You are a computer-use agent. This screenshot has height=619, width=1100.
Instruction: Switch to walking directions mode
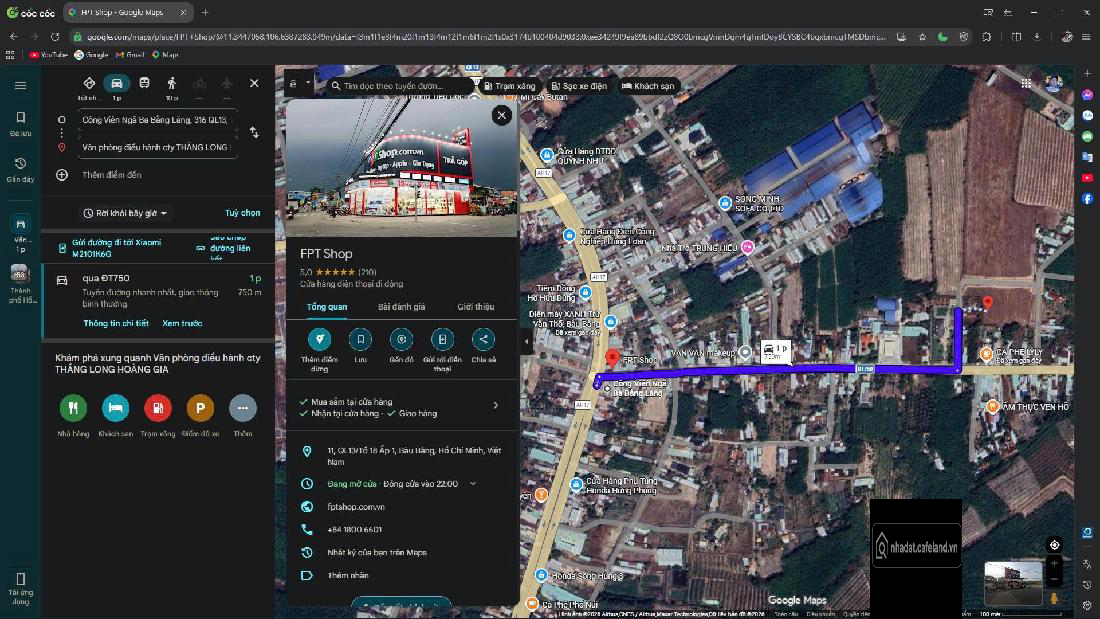coord(171,84)
